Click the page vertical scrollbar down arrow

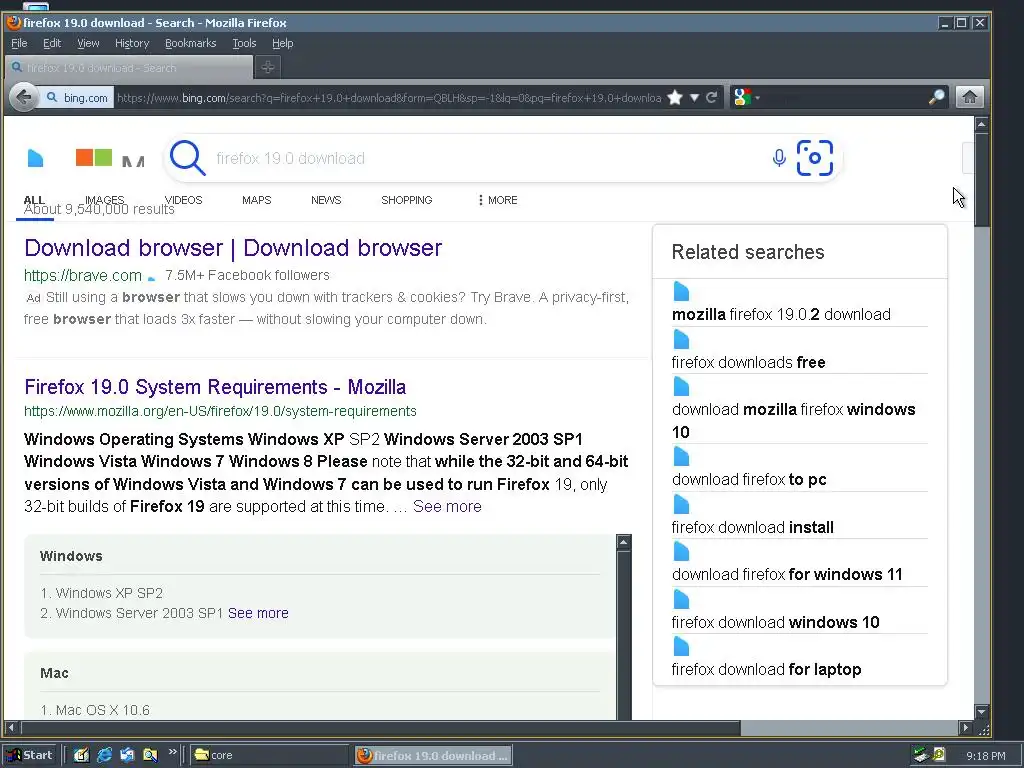[x=982, y=712]
